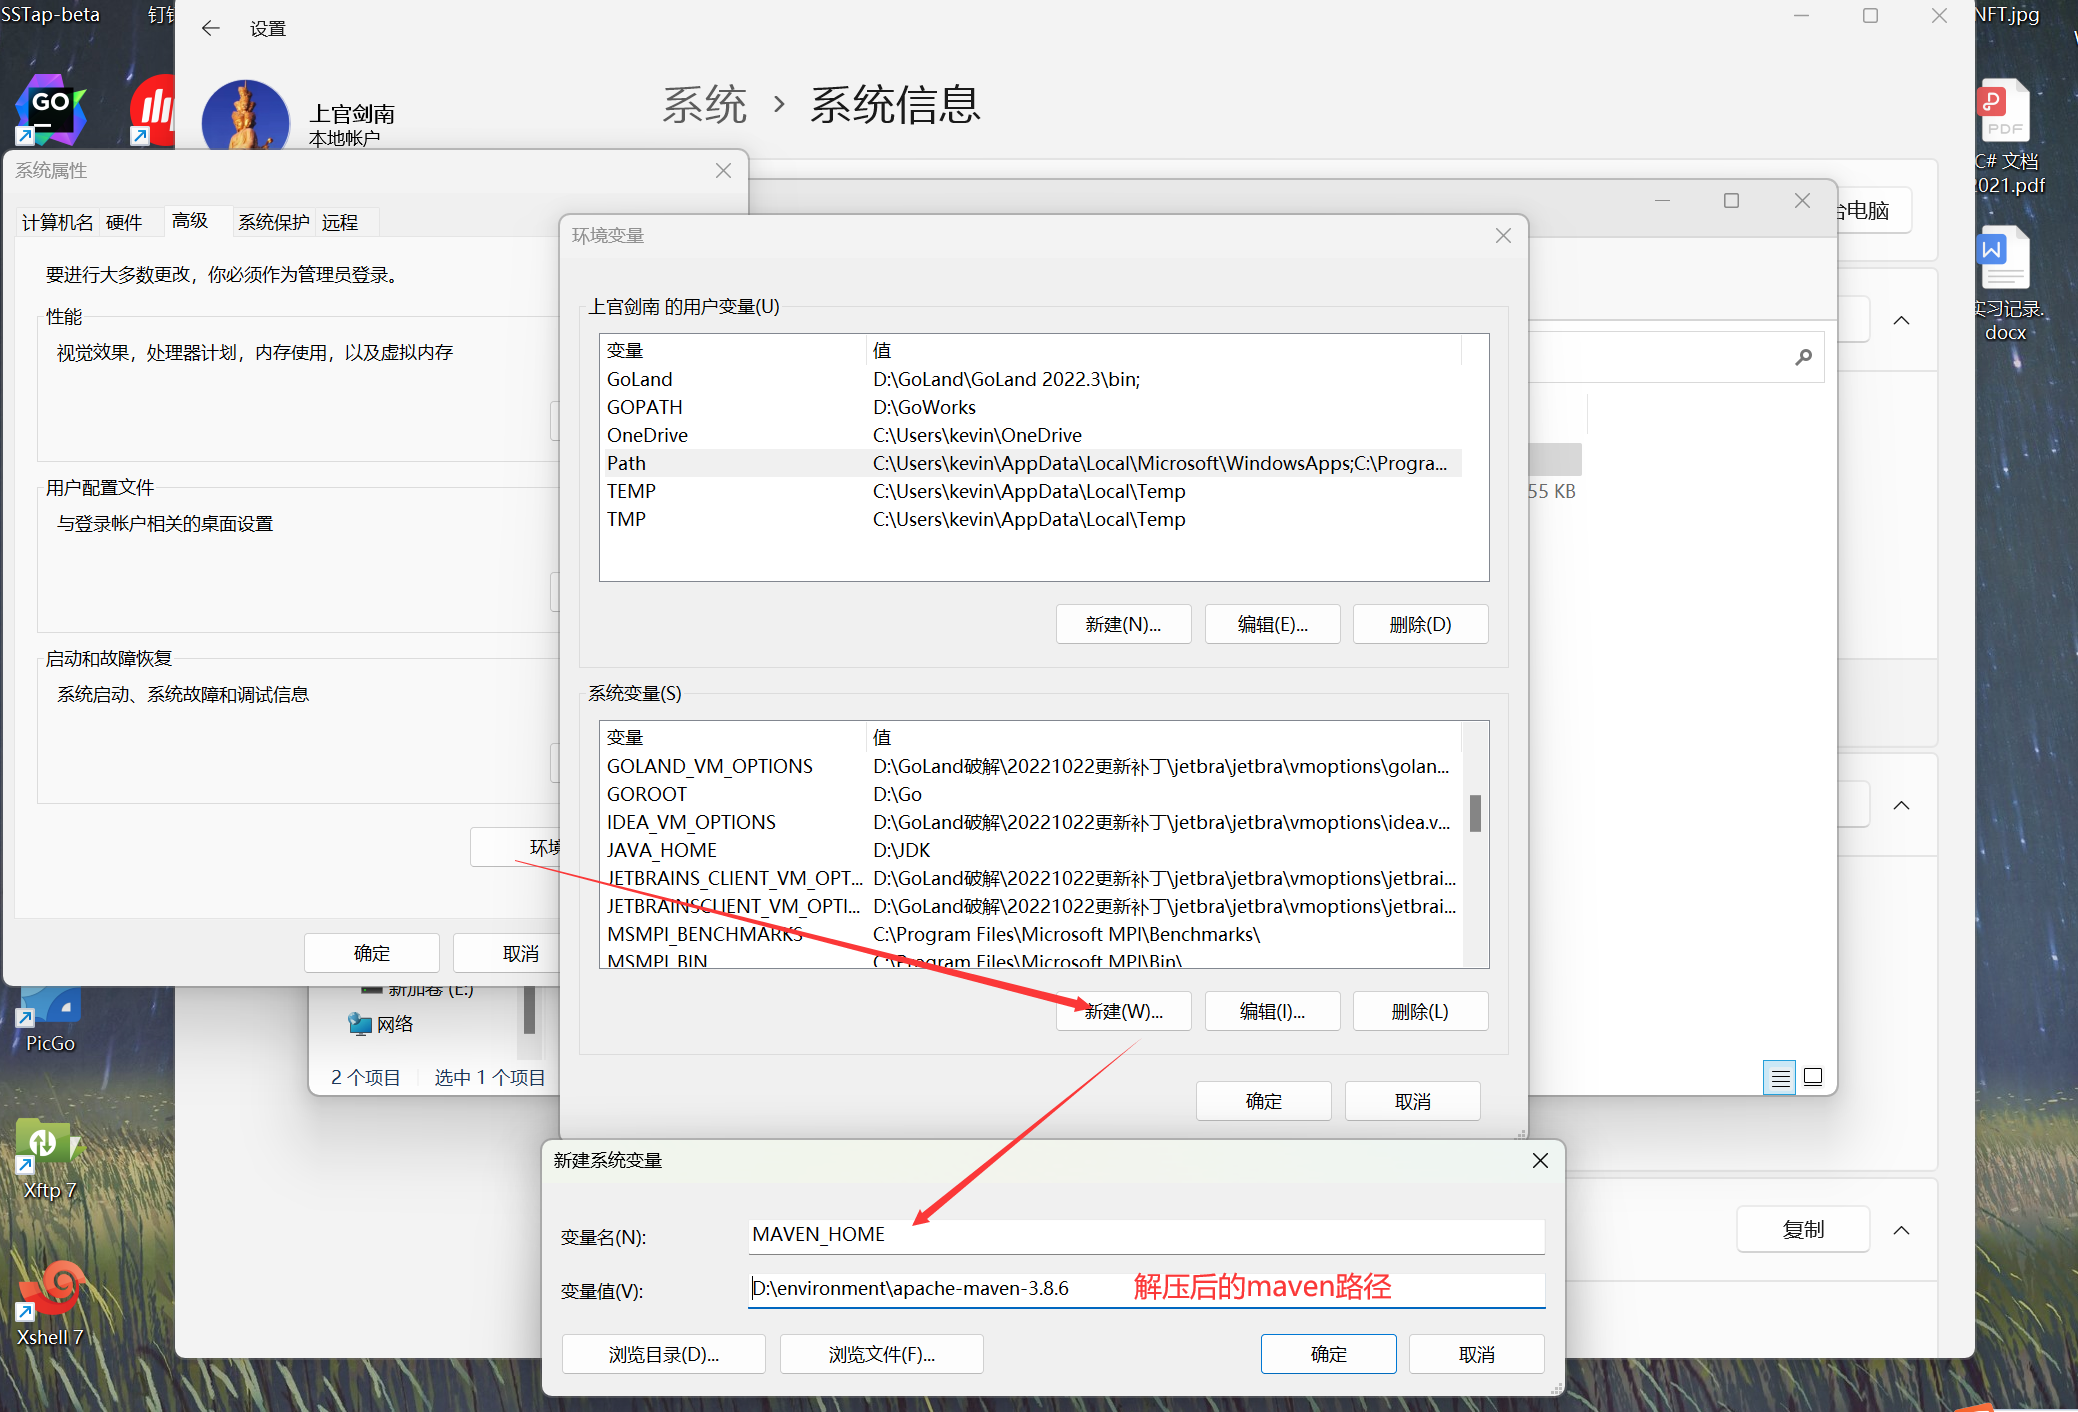Open the GoLand desktop shortcut
This screenshot has width=2078, height=1412.
click(x=50, y=108)
